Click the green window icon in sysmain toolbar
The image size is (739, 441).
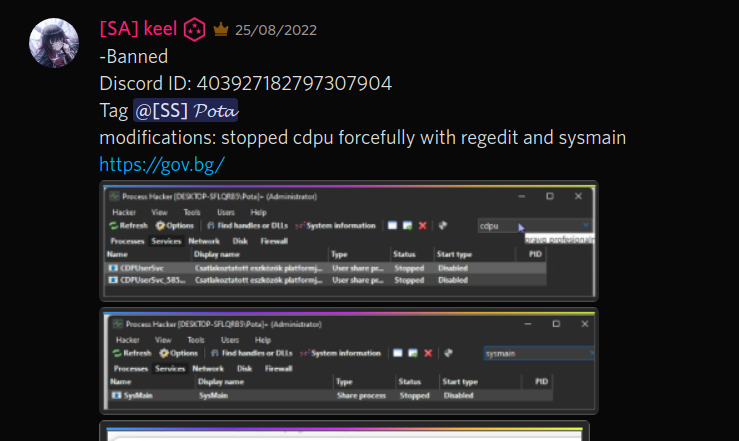coord(413,353)
